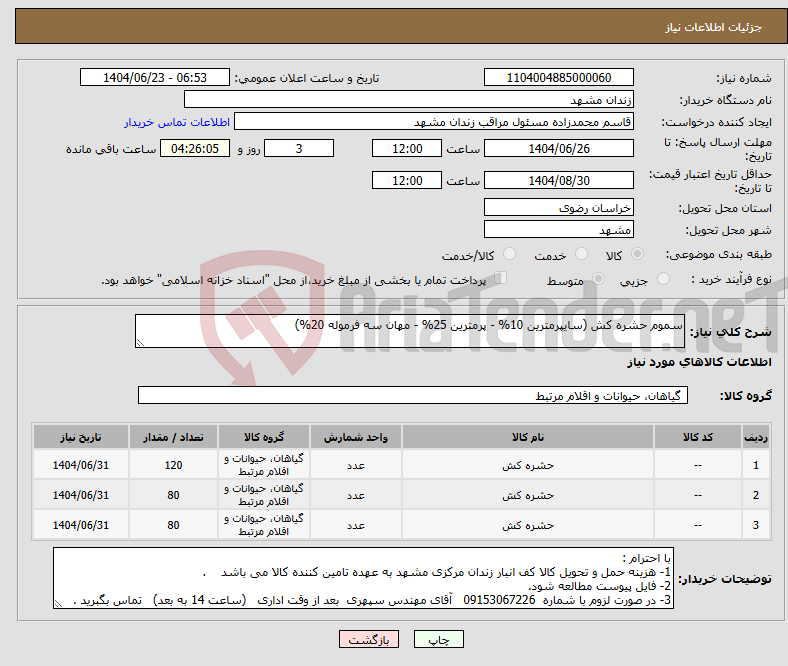
Task: Click the price validity date 1404/08/30
Action: [x=559, y=180]
